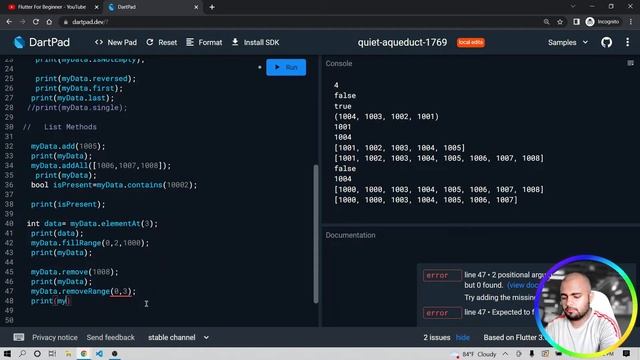Open Visual Studio Code from taskbar

pyautogui.click(x=99, y=353)
